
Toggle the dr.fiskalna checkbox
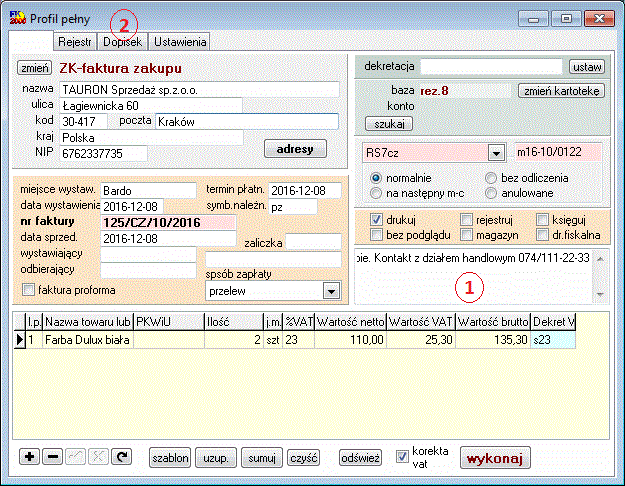coord(542,235)
